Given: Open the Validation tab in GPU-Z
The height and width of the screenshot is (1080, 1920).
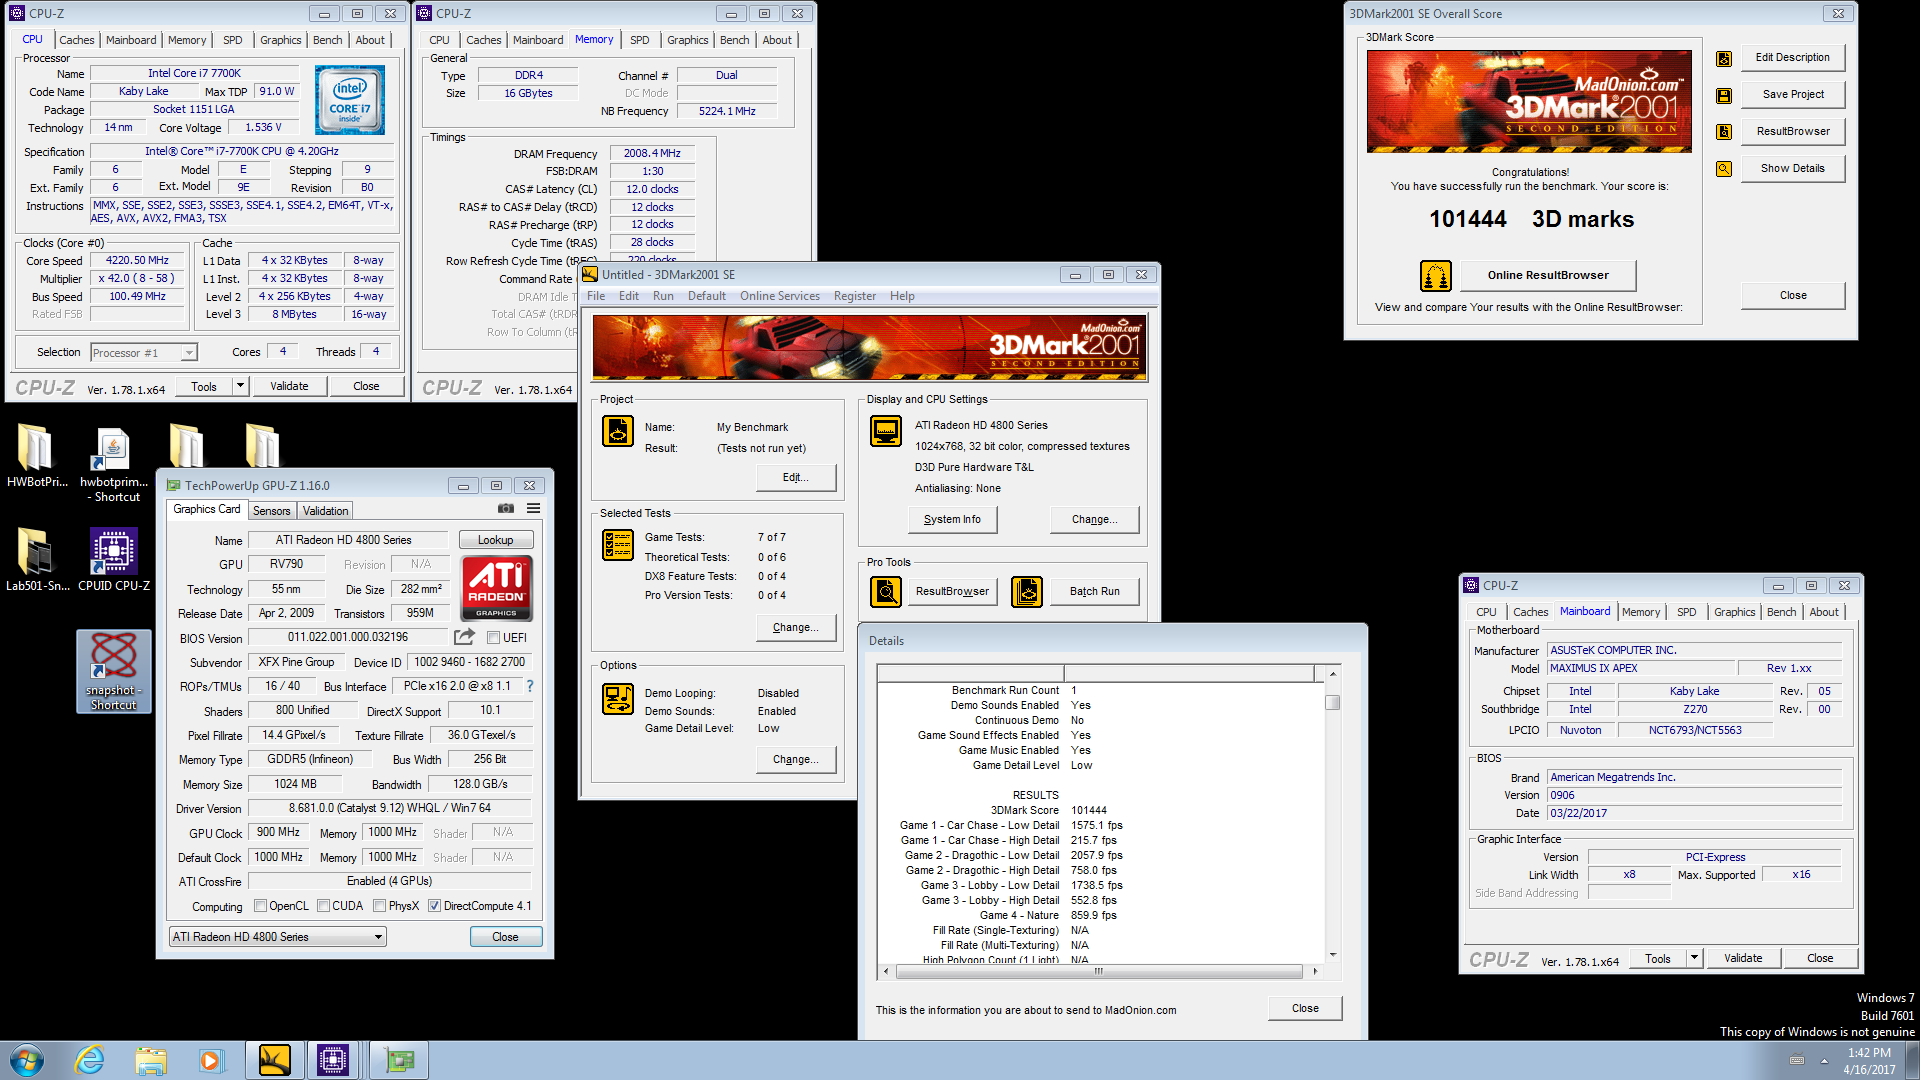Looking at the screenshot, I should tap(325, 511).
